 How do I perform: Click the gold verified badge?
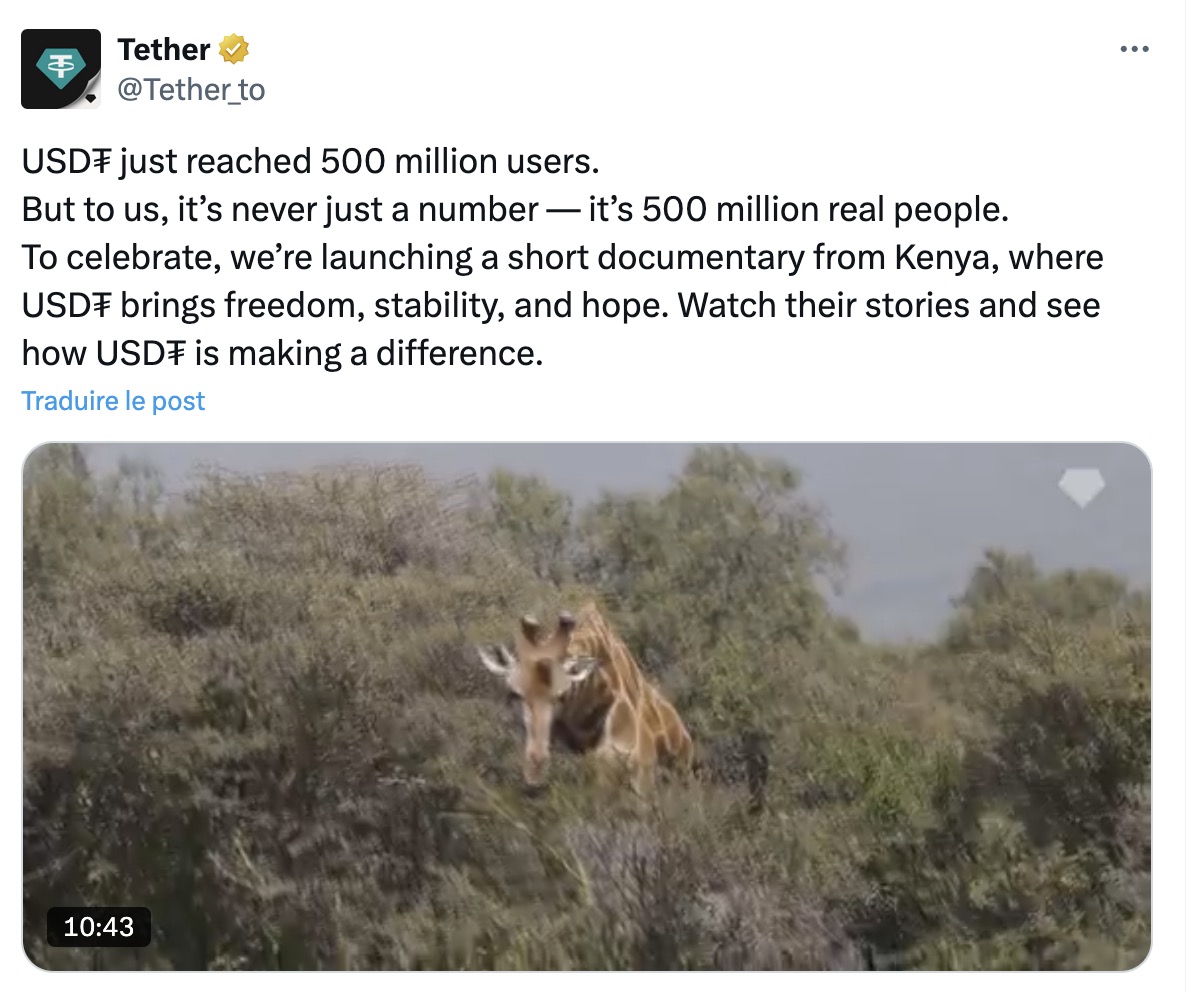(234, 48)
